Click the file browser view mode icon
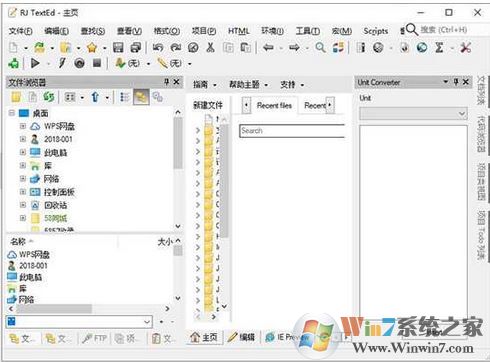490x362 pixels. coord(70,97)
